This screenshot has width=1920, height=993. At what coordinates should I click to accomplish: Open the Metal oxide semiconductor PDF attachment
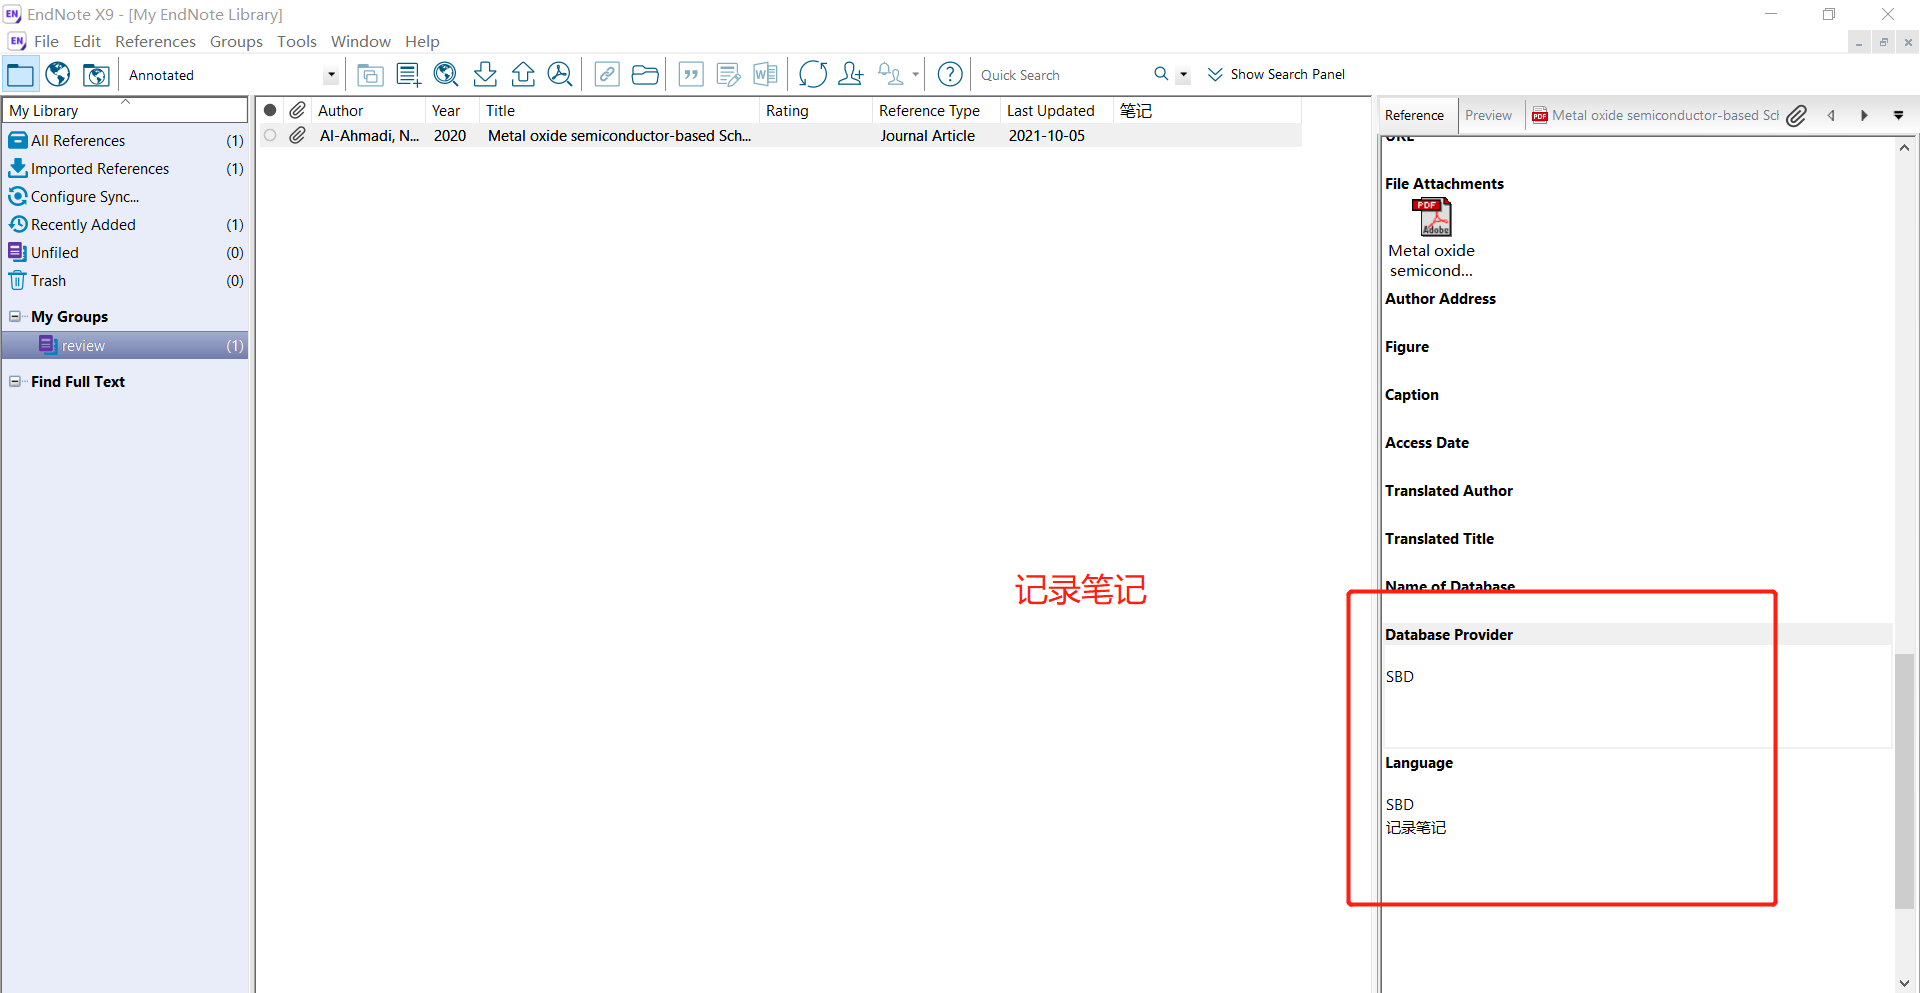pos(1434,217)
